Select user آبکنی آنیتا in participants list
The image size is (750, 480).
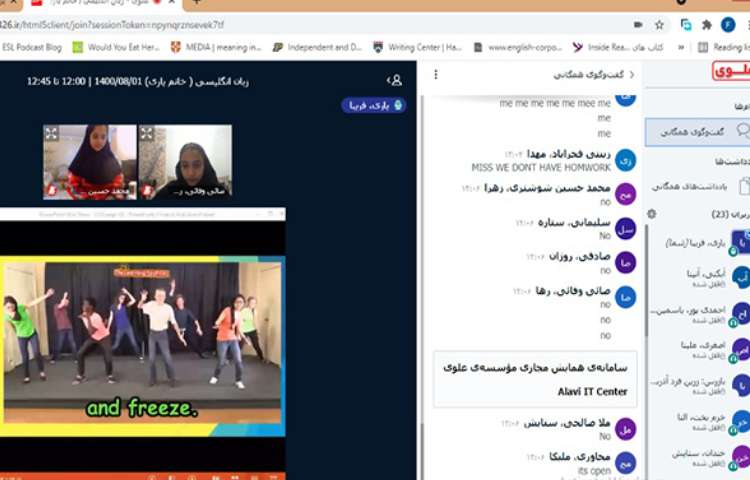coord(700,278)
